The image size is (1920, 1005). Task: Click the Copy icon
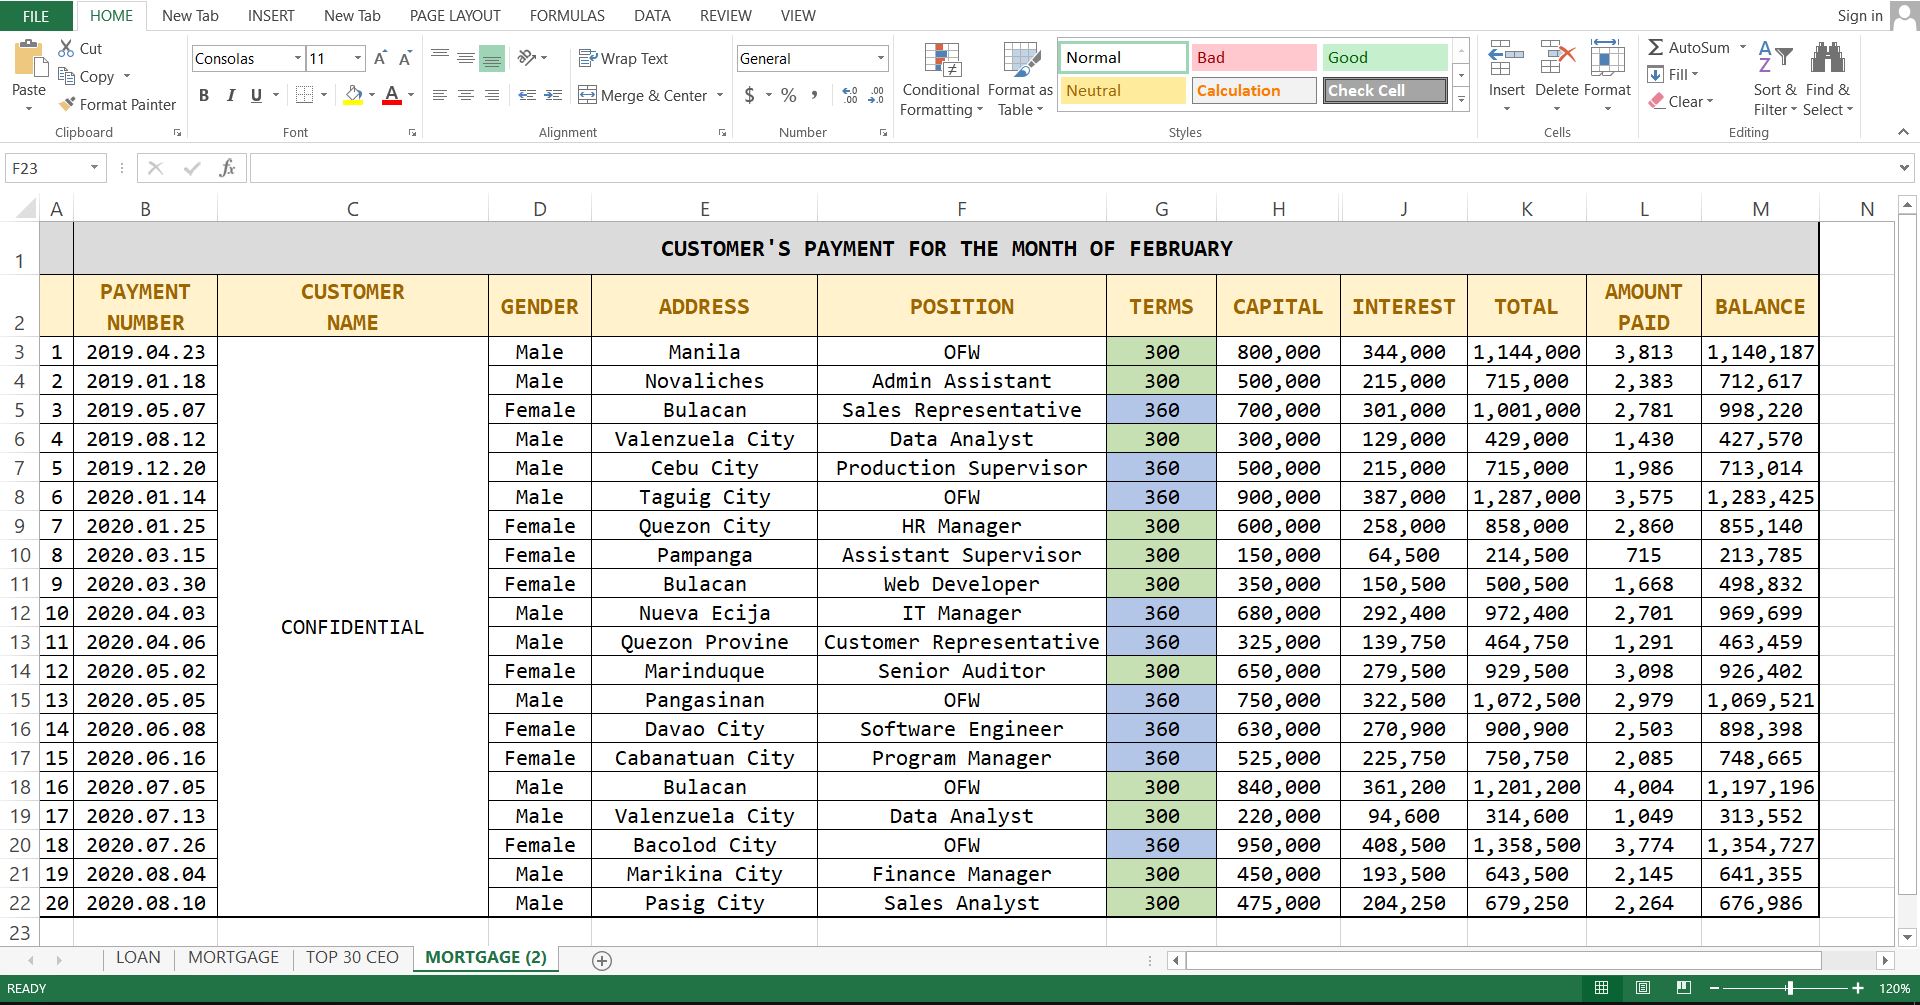67,76
